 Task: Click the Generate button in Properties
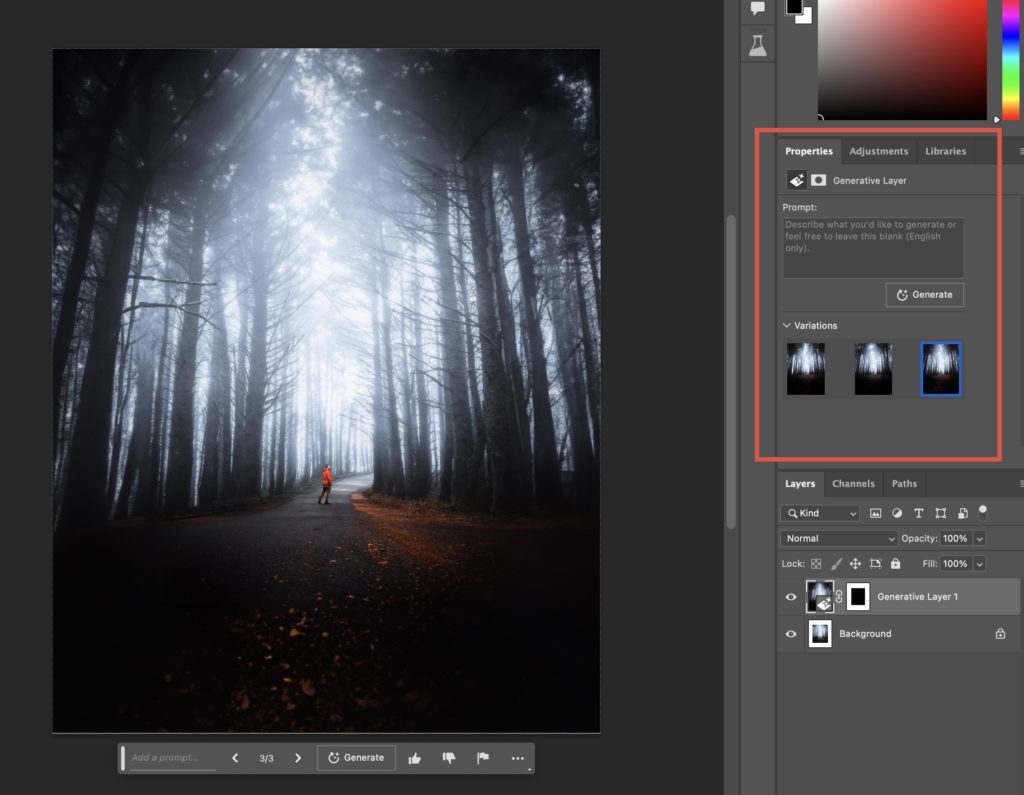pyautogui.click(x=924, y=294)
